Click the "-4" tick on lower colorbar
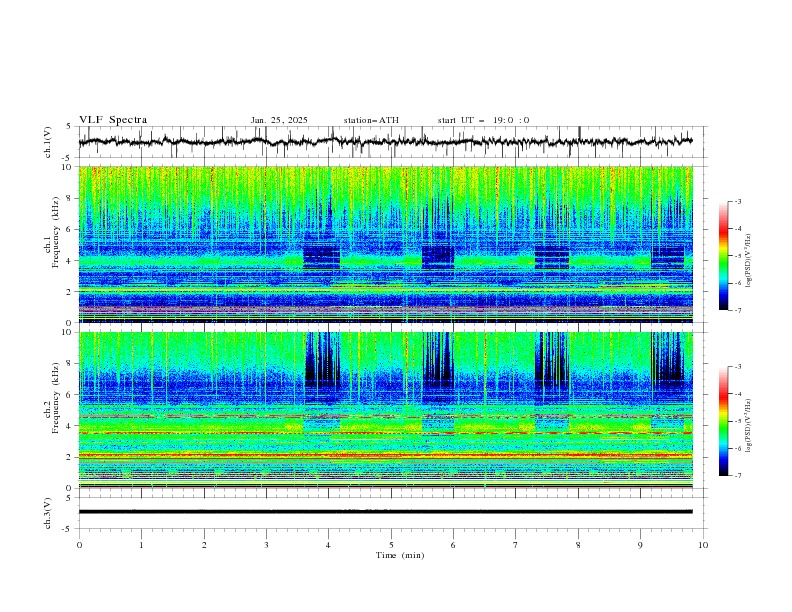Image resolution: width=792 pixels, height=612 pixels. [x=738, y=394]
